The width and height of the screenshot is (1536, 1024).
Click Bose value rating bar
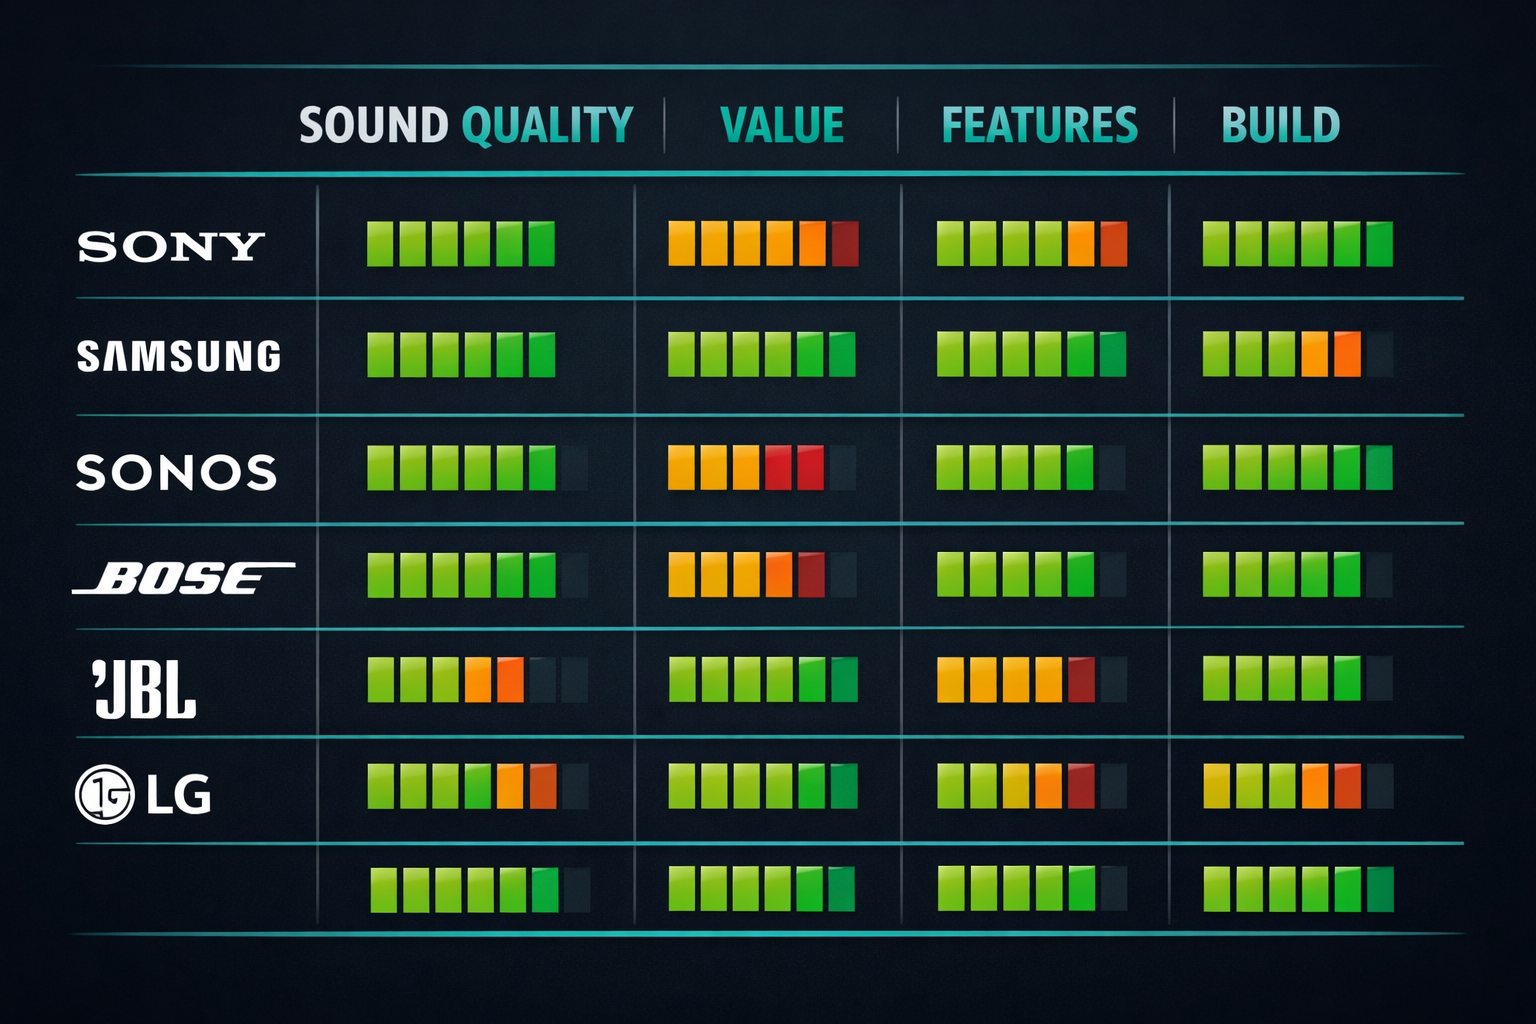(762, 574)
